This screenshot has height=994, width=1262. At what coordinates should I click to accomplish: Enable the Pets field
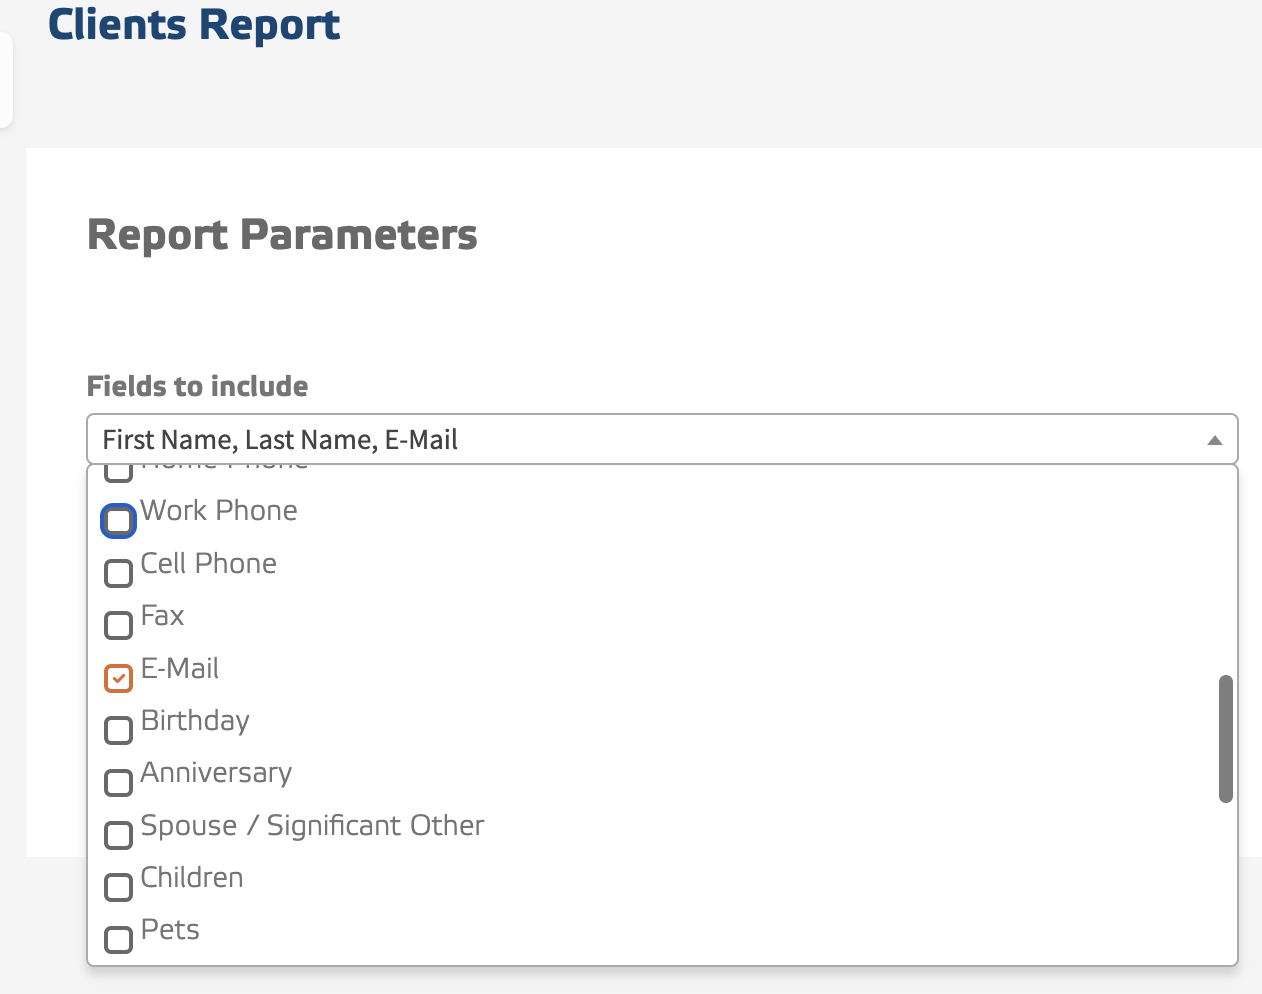[x=118, y=939]
